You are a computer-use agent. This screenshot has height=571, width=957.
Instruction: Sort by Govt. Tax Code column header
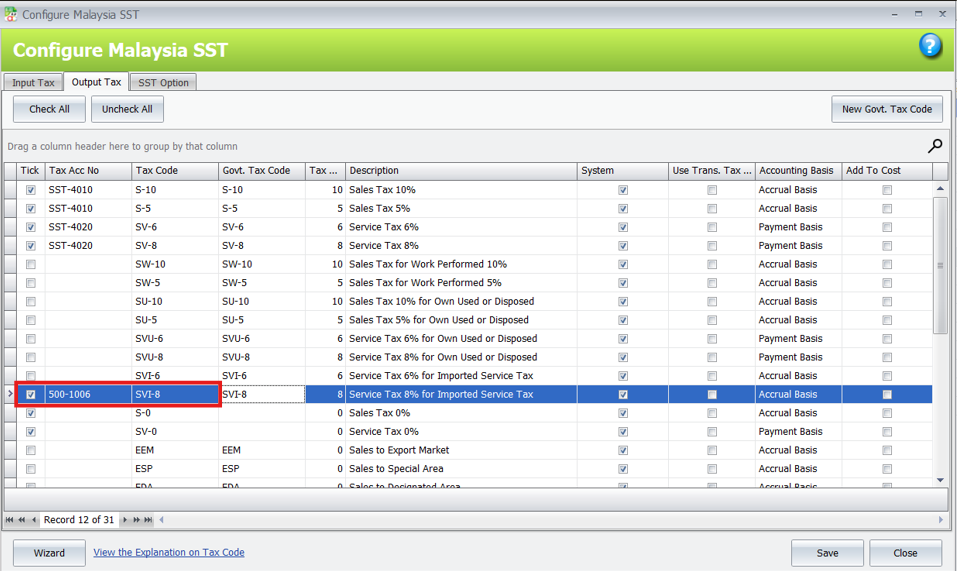pos(262,171)
